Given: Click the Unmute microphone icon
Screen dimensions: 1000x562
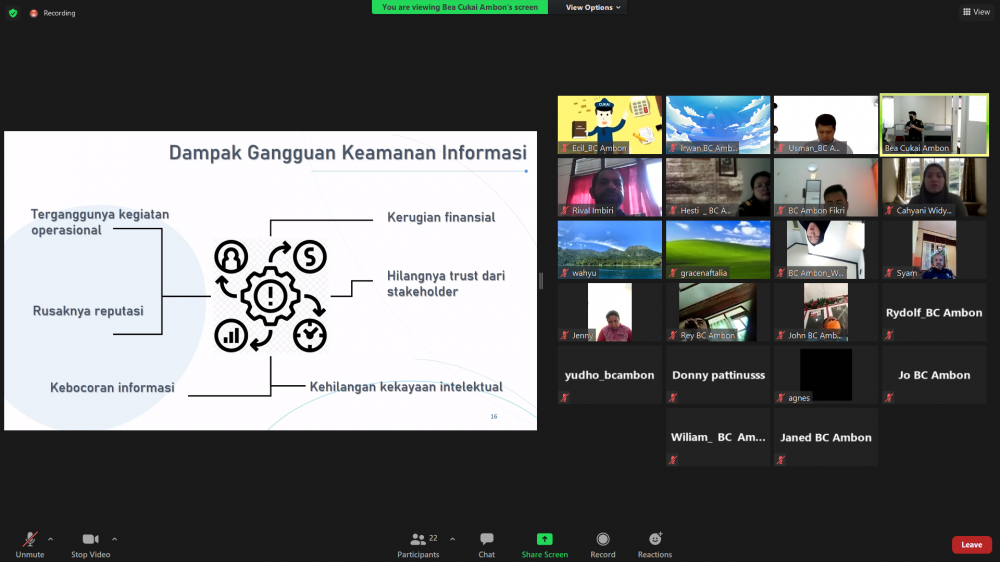Looking at the screenshot, I should [30, 540].
